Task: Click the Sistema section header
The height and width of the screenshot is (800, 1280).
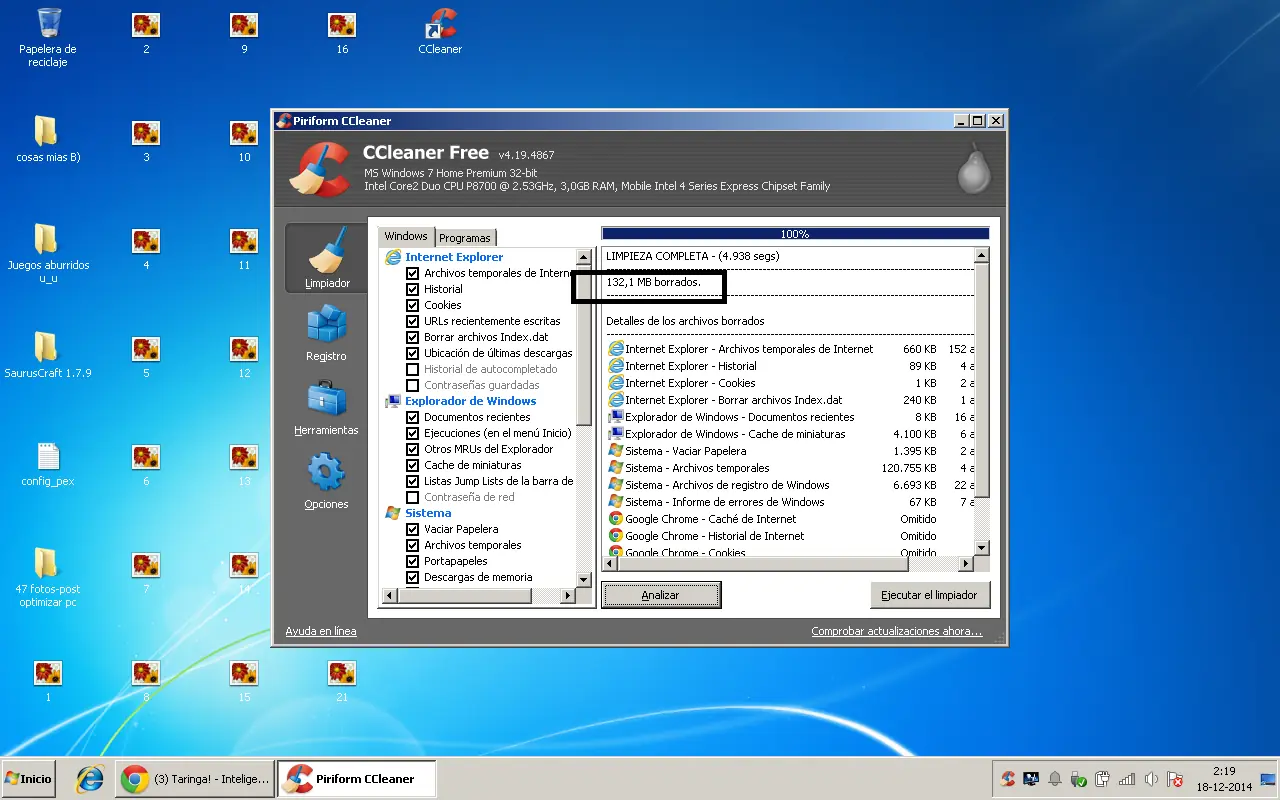Action: pyautogui.click(x=428, y=513)
